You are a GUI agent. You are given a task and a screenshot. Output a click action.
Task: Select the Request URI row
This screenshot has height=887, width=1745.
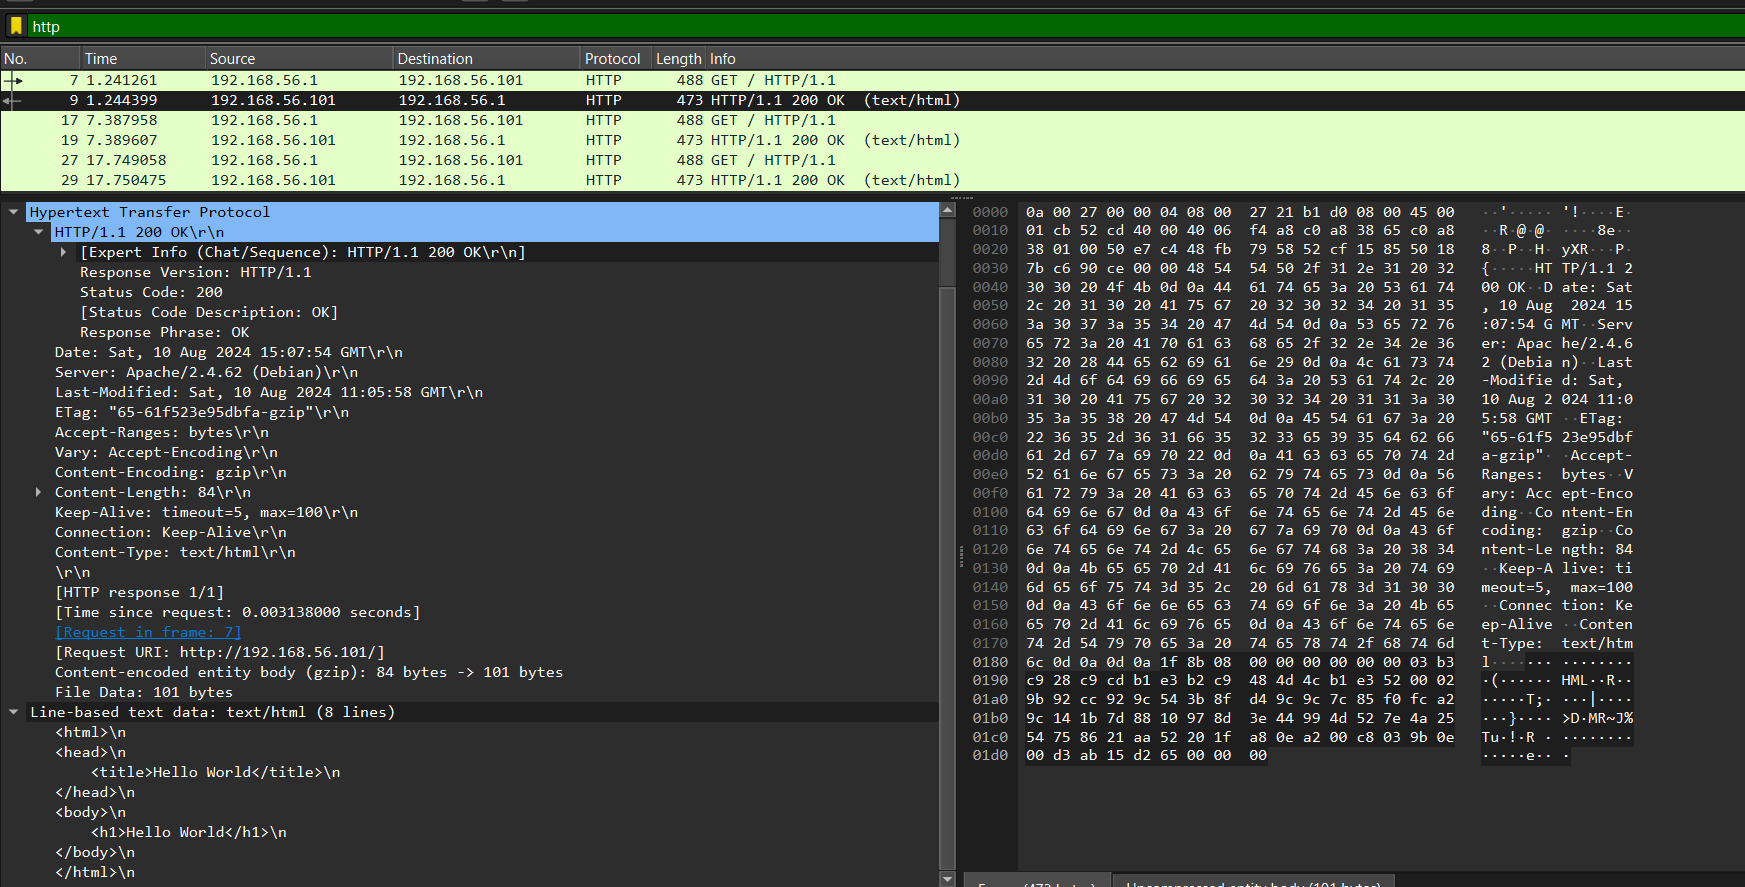pos(470,652)
